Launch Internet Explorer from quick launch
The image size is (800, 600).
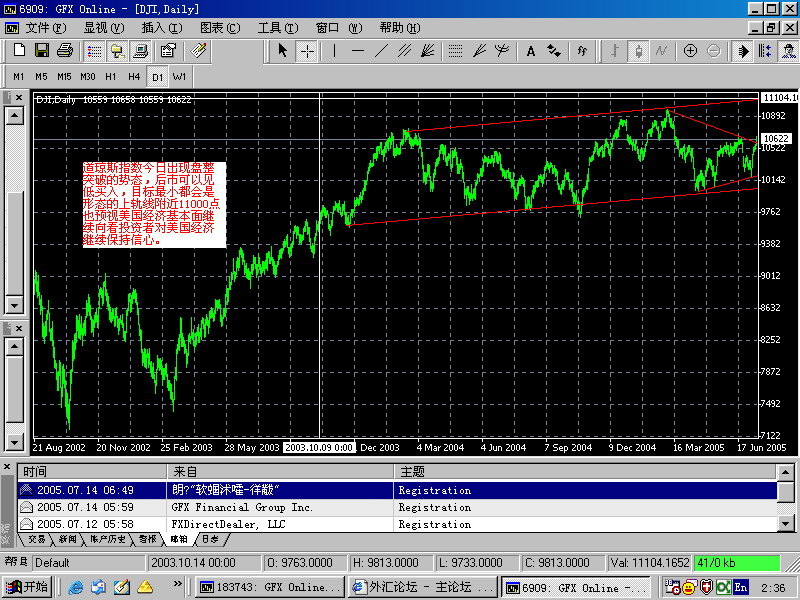pos(76,587)
